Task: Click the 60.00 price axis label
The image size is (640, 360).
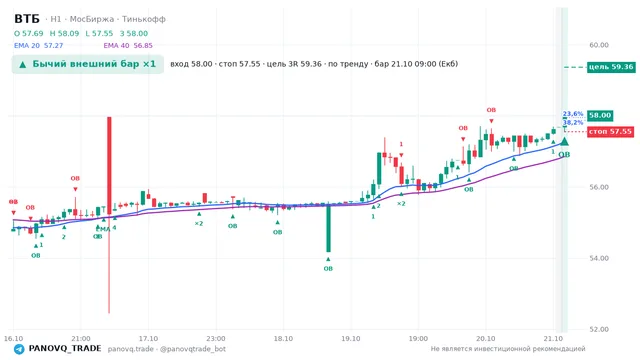Action: pyautogui.click(x=599, y=45)
